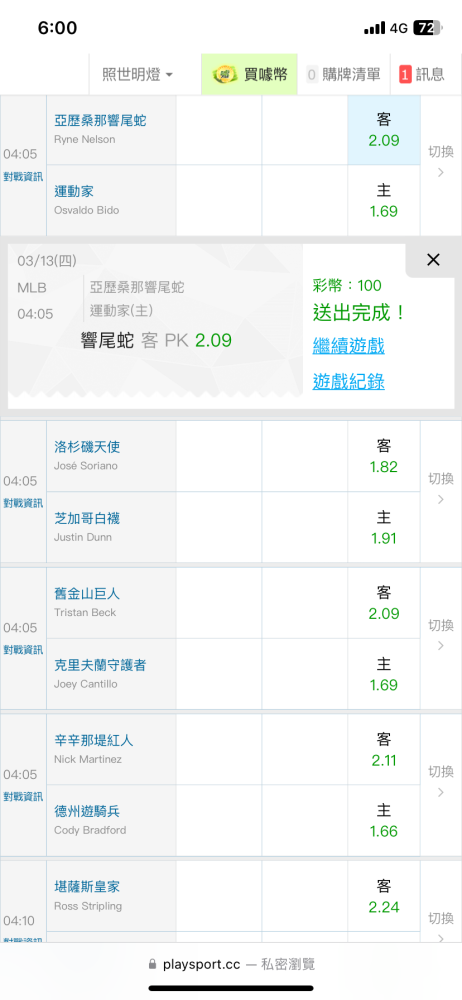This screenshot has height=1000, width=462.
Task: Tap the playsport.cc address bar
Action: click(231, 964)
